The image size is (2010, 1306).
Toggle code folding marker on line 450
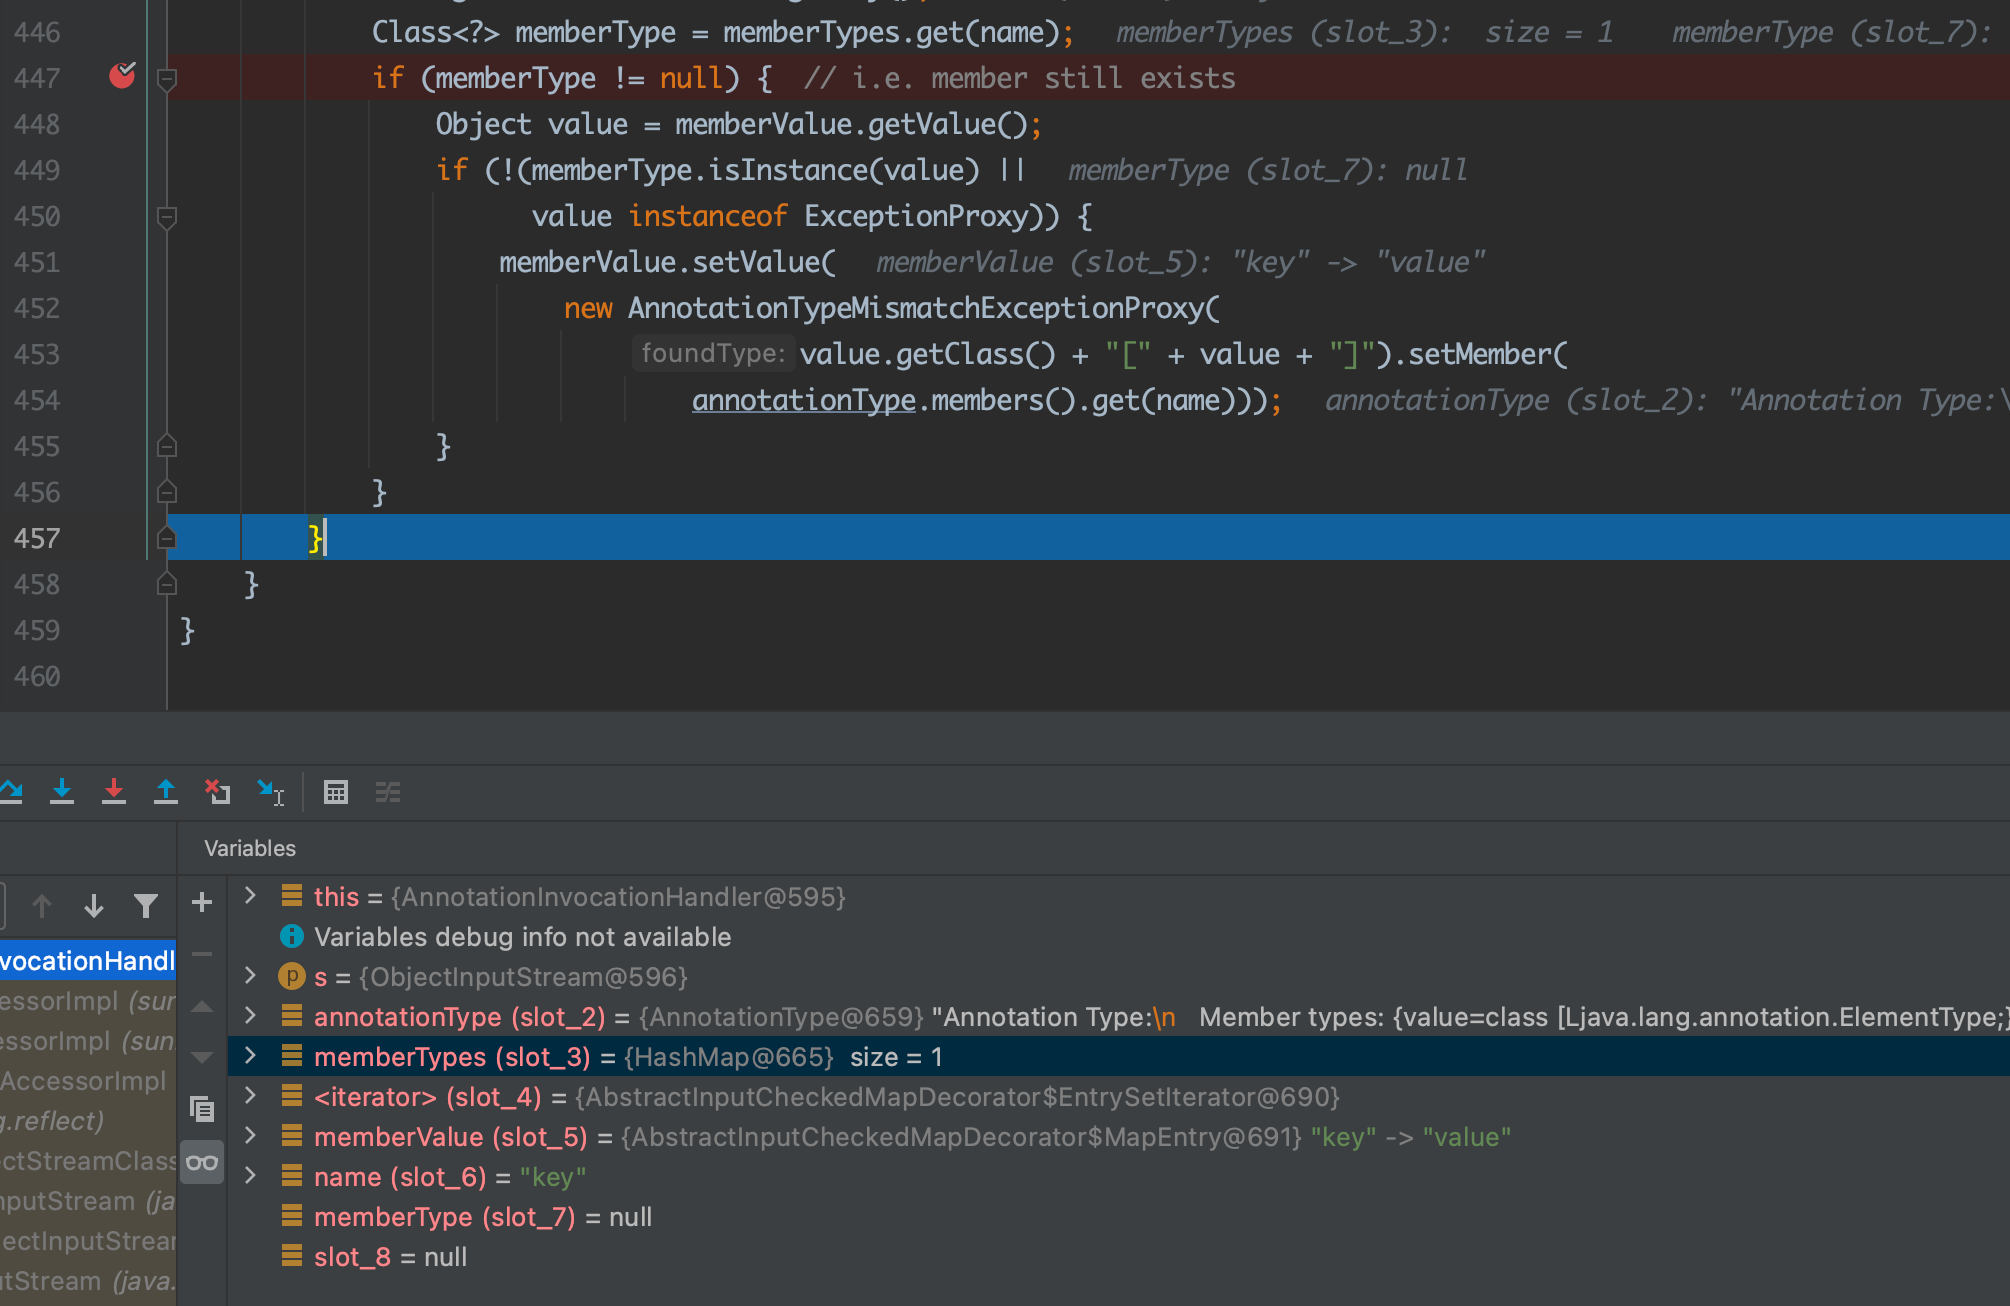click(x=167, y=216)
